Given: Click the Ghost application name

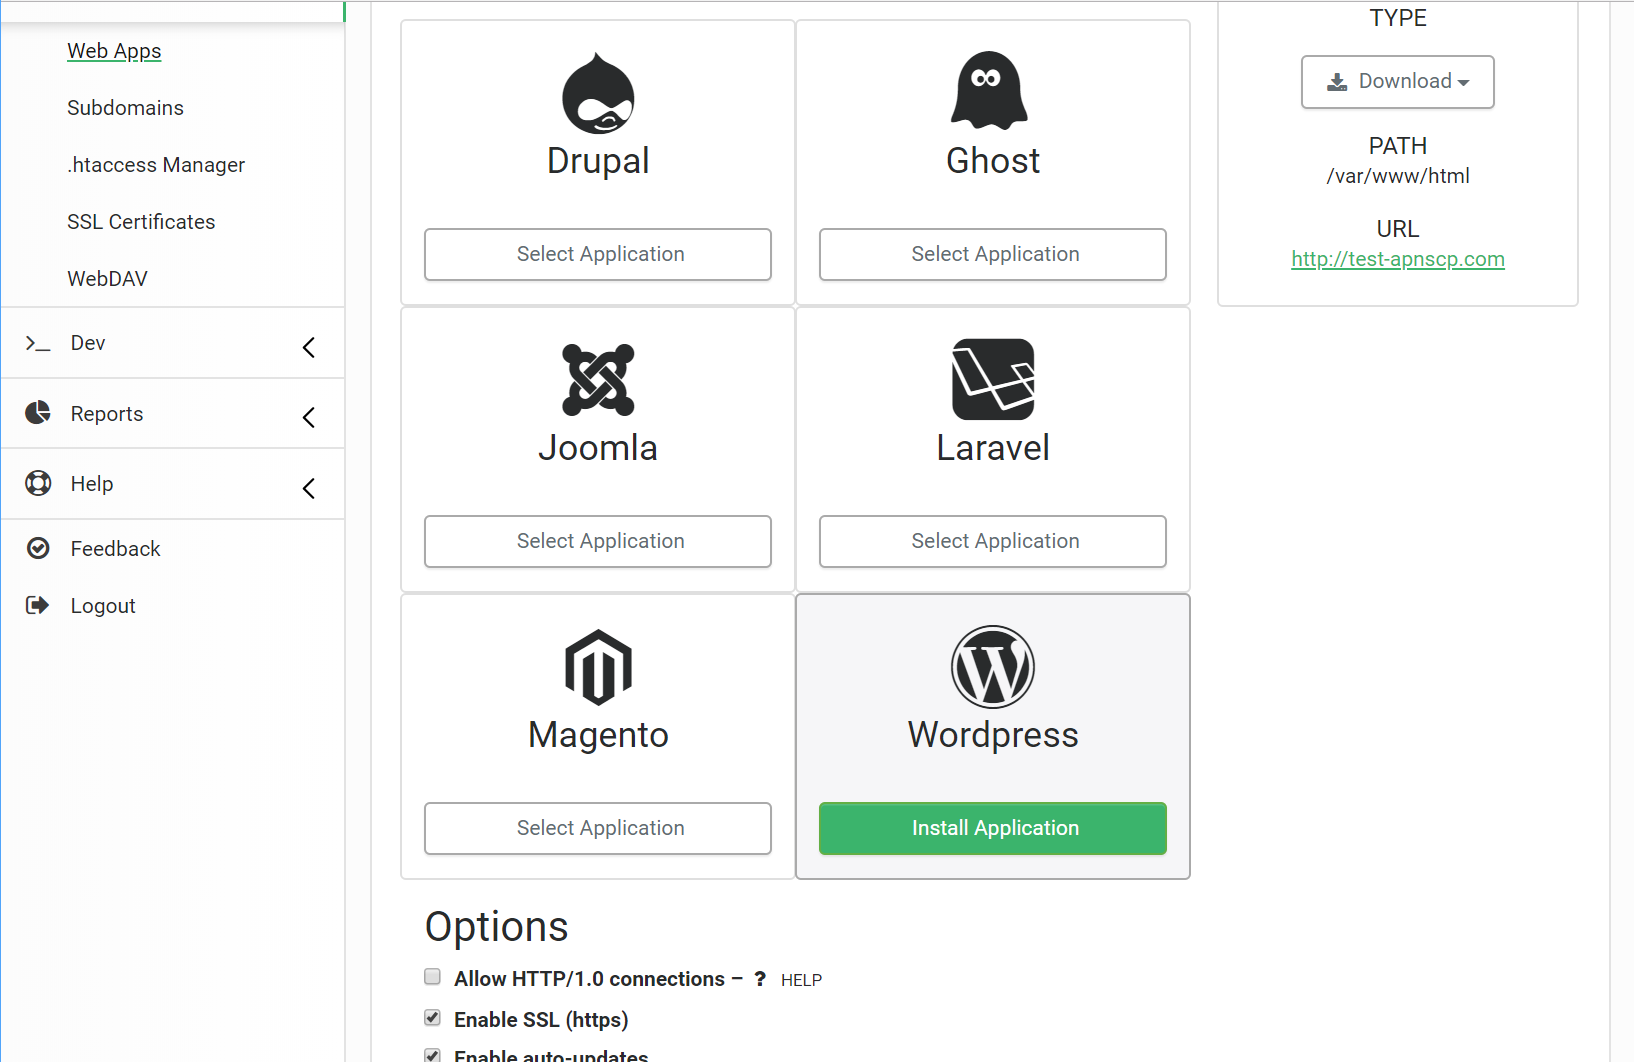Looking at the screenshot, I should (993, 161).
